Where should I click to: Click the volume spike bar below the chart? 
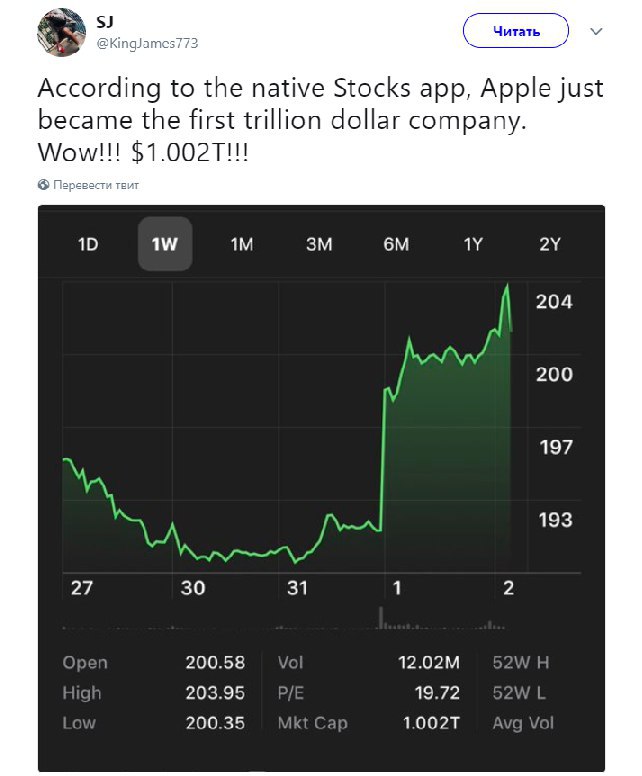click(381, 617)
